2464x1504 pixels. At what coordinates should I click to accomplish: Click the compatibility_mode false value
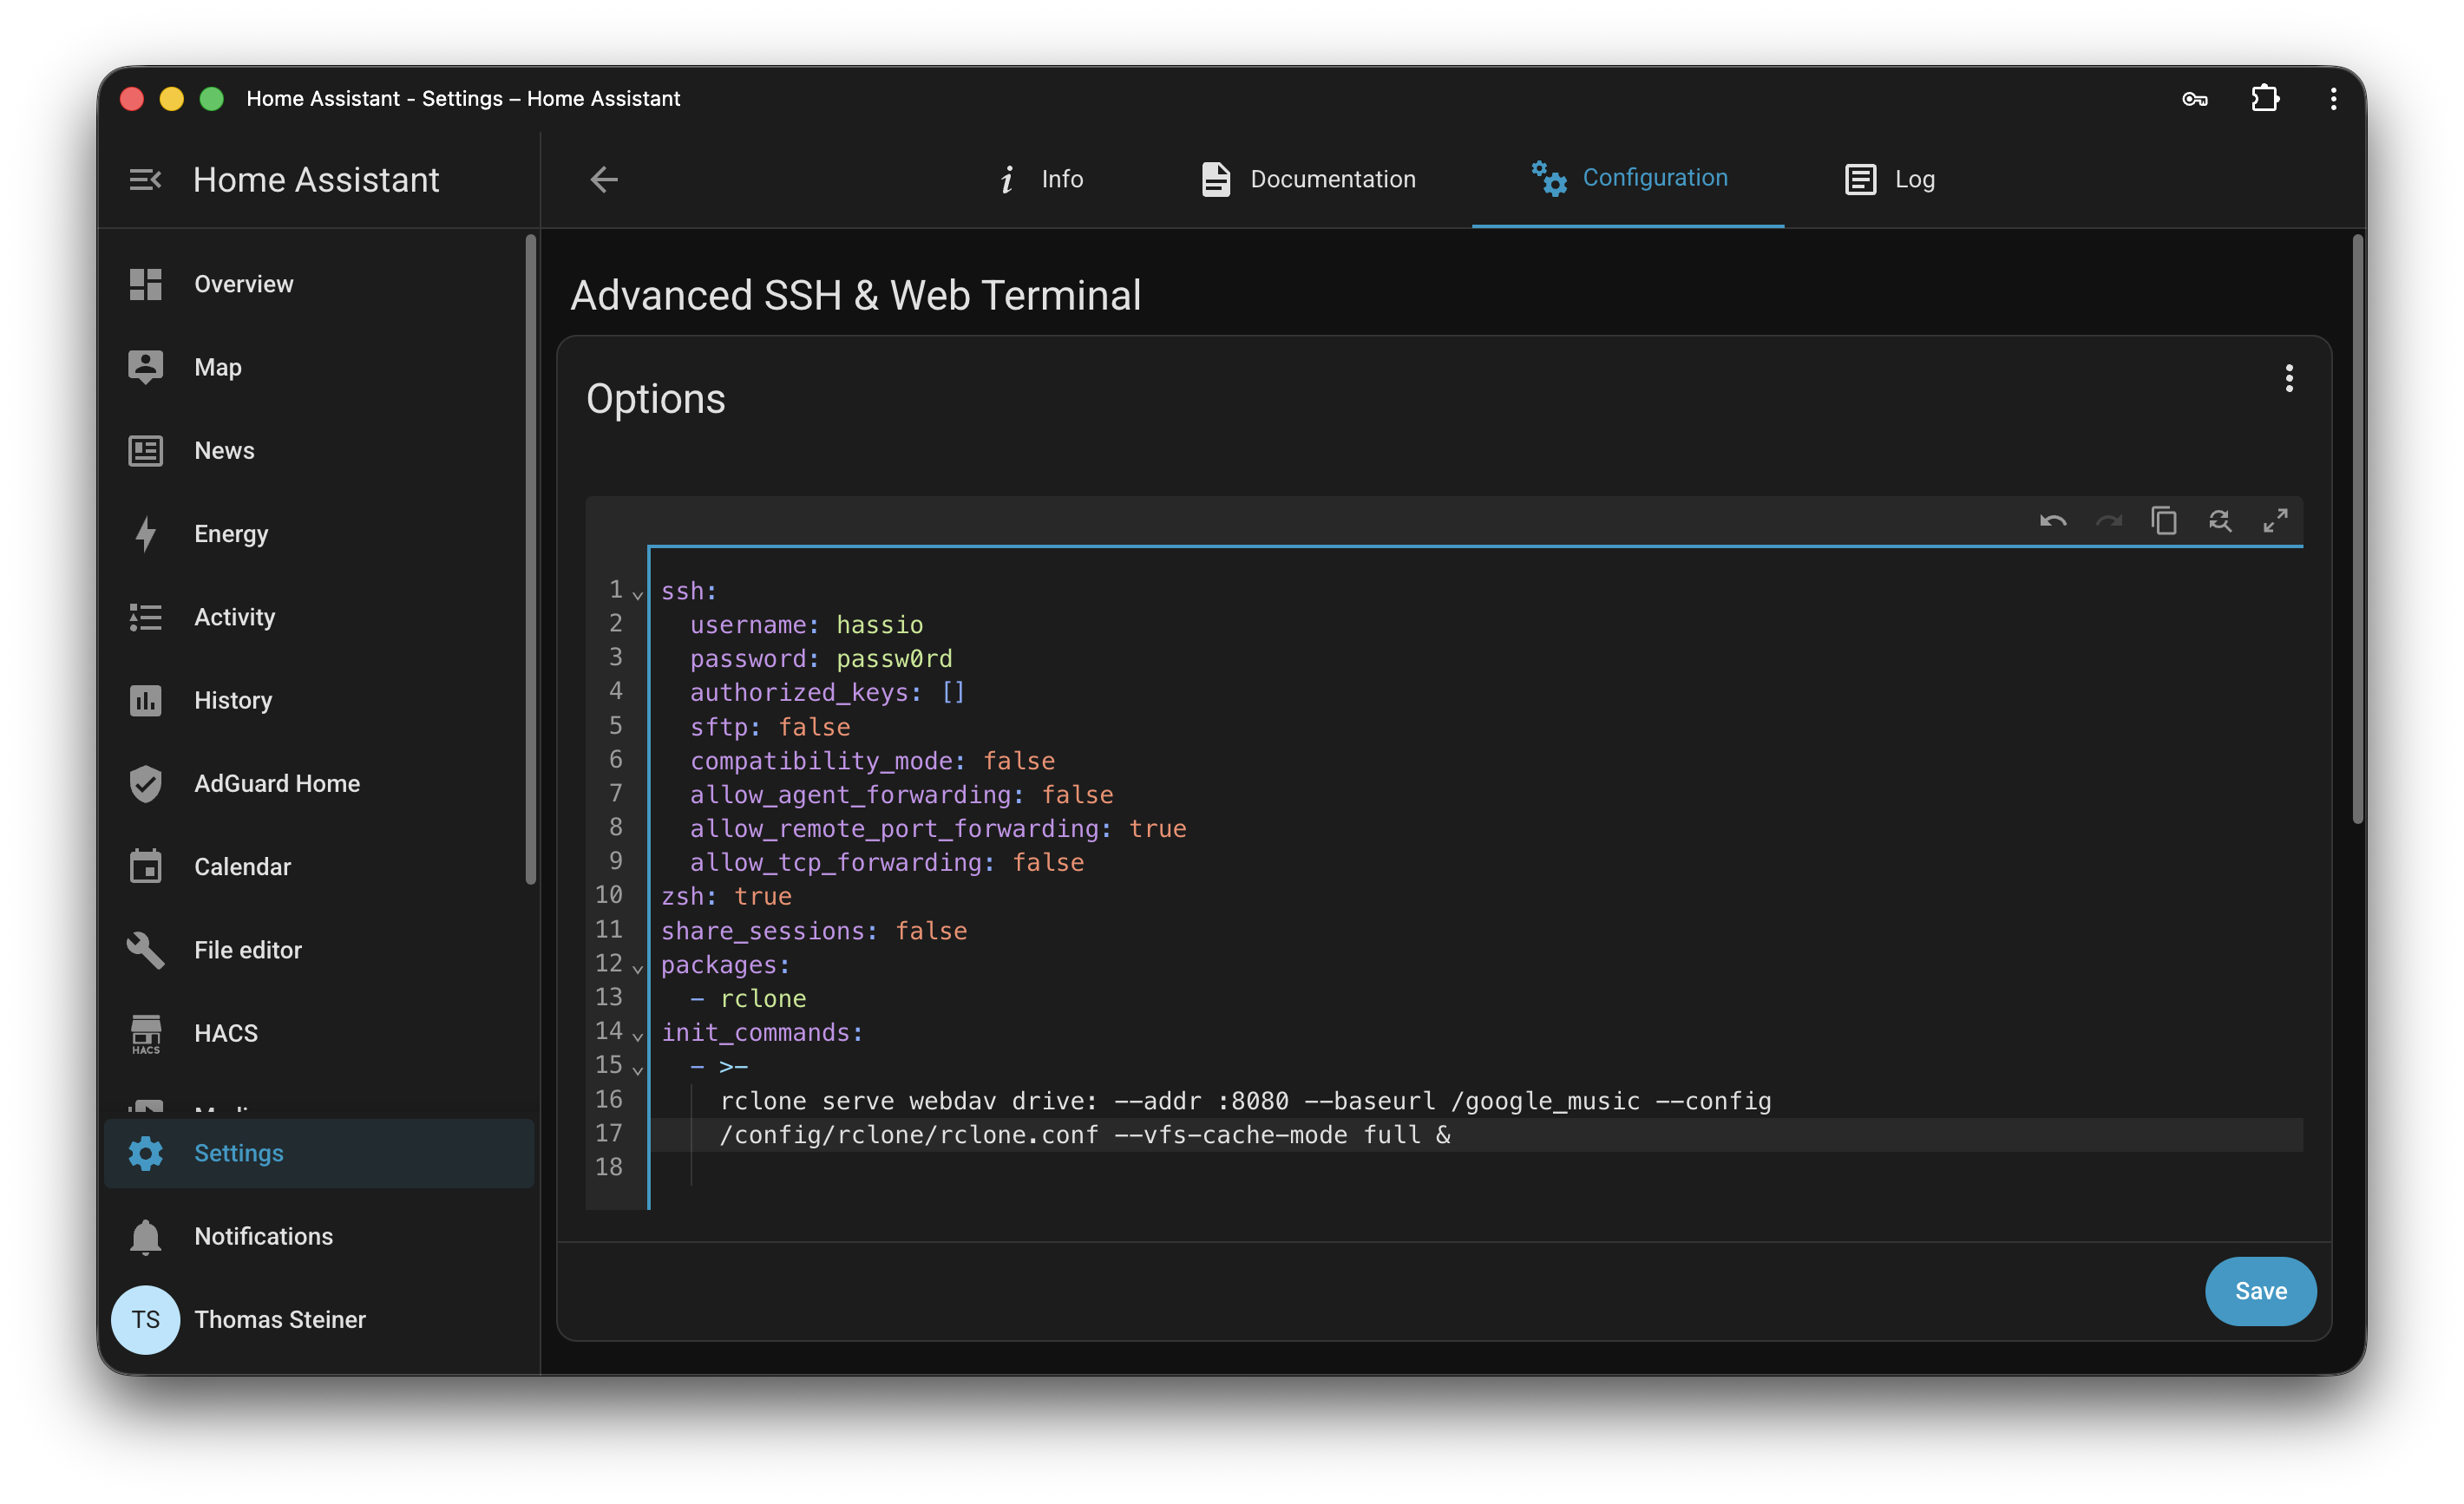coord(1018,761)
